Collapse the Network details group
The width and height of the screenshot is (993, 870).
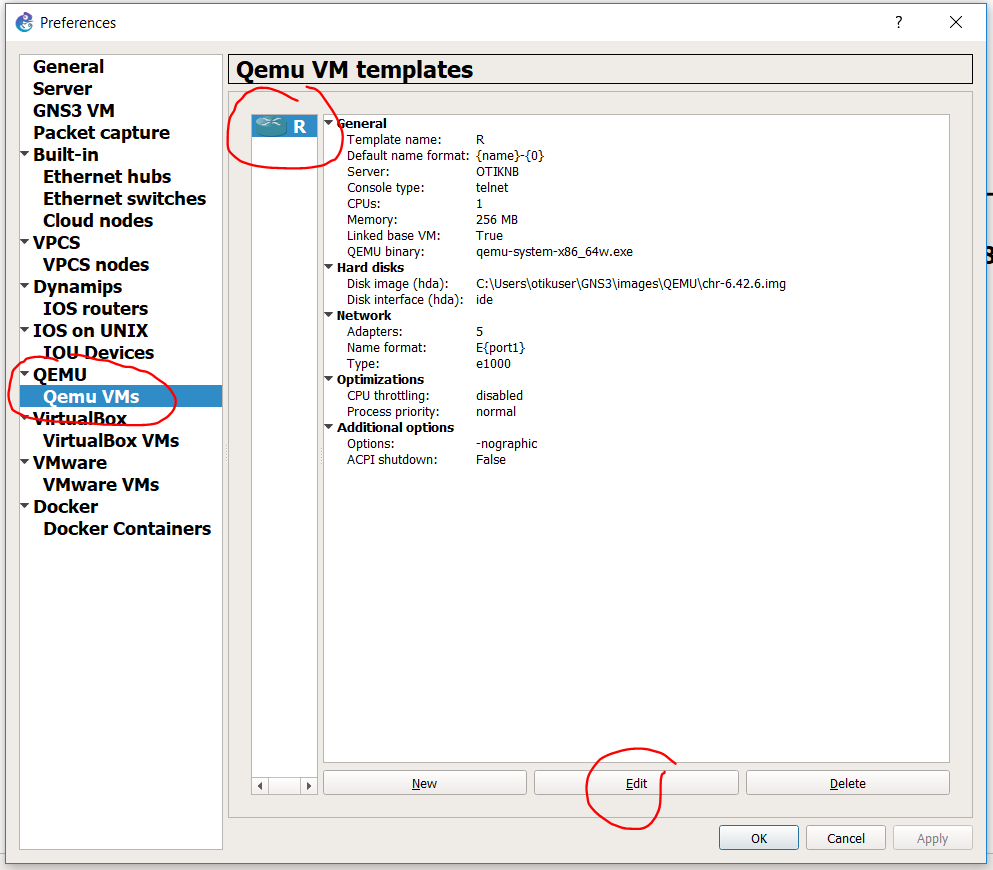(329, 315)
